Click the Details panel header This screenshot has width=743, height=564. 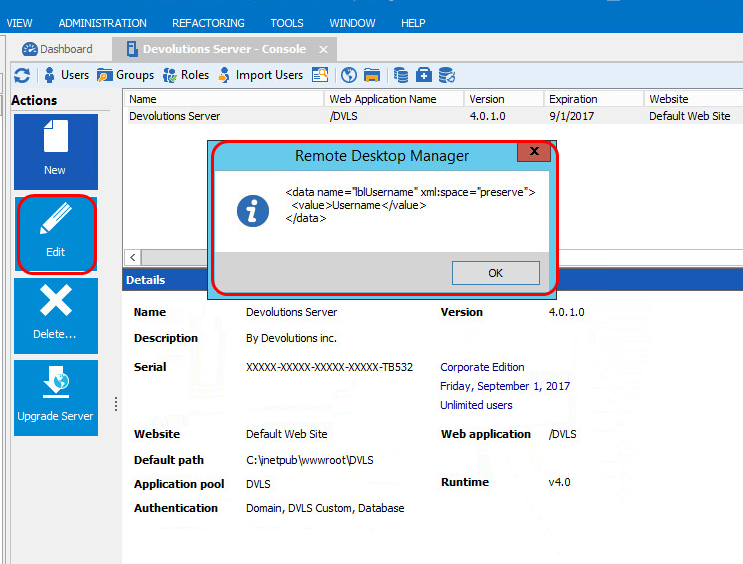pos(433,280)
